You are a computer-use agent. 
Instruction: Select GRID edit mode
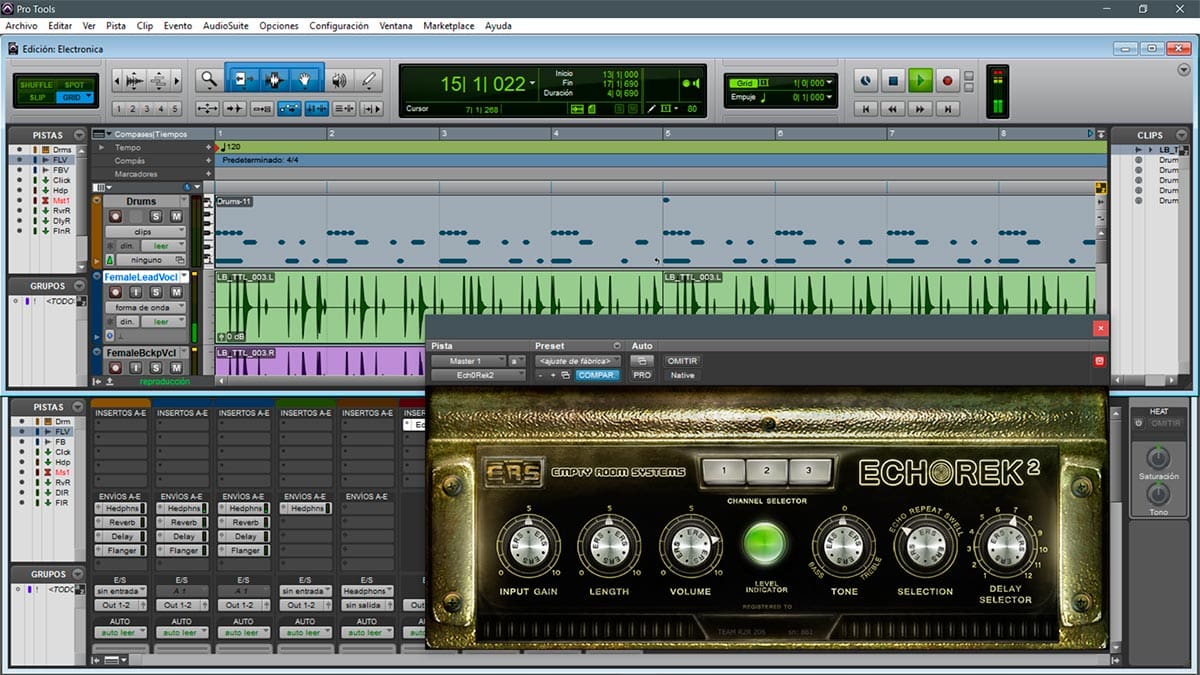75,97
